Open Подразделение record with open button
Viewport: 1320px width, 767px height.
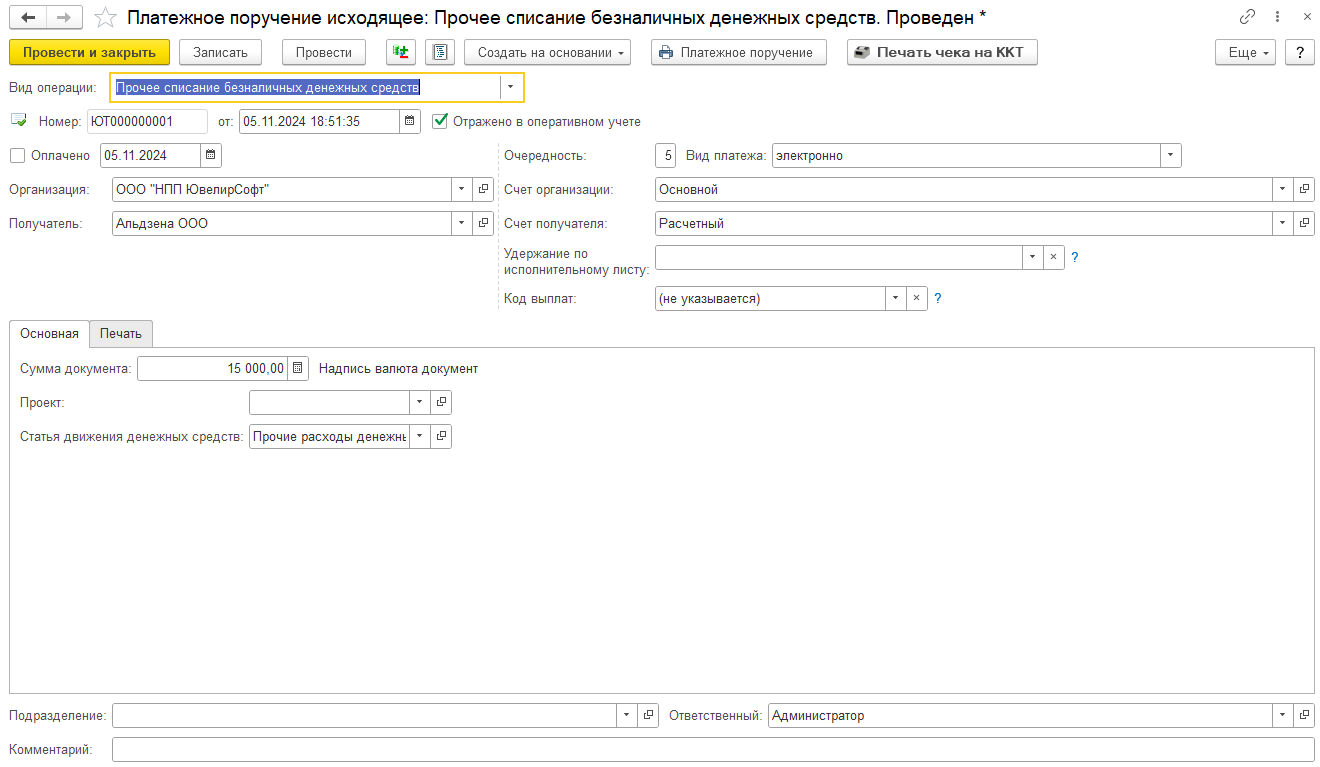click(x=648, y=715)
